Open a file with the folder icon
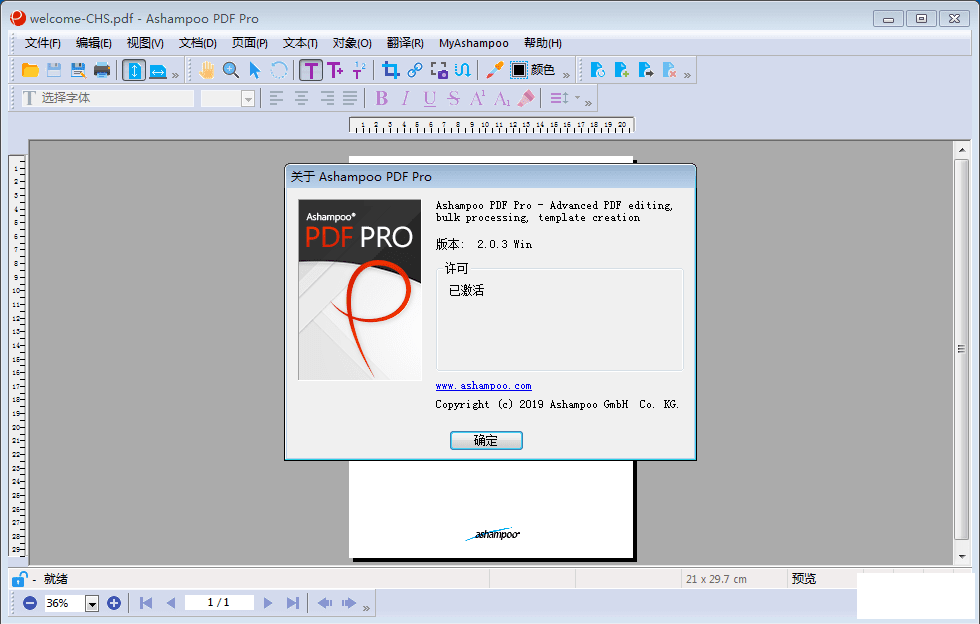980x624 pixels. 30,70
